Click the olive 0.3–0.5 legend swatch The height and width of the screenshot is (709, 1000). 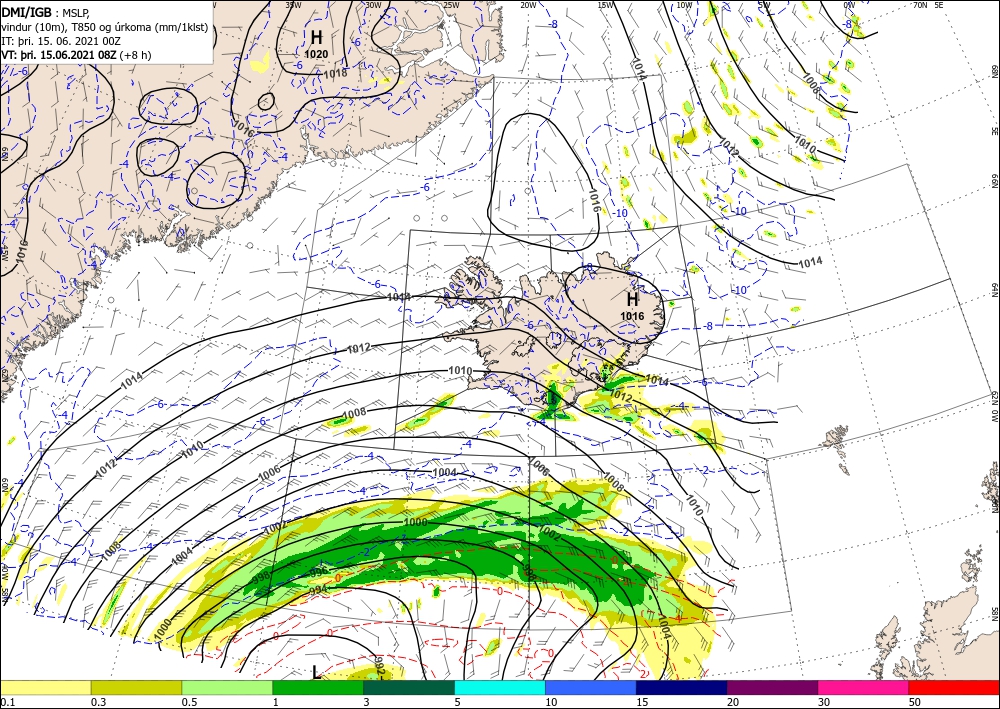click(x=136, y=687)
